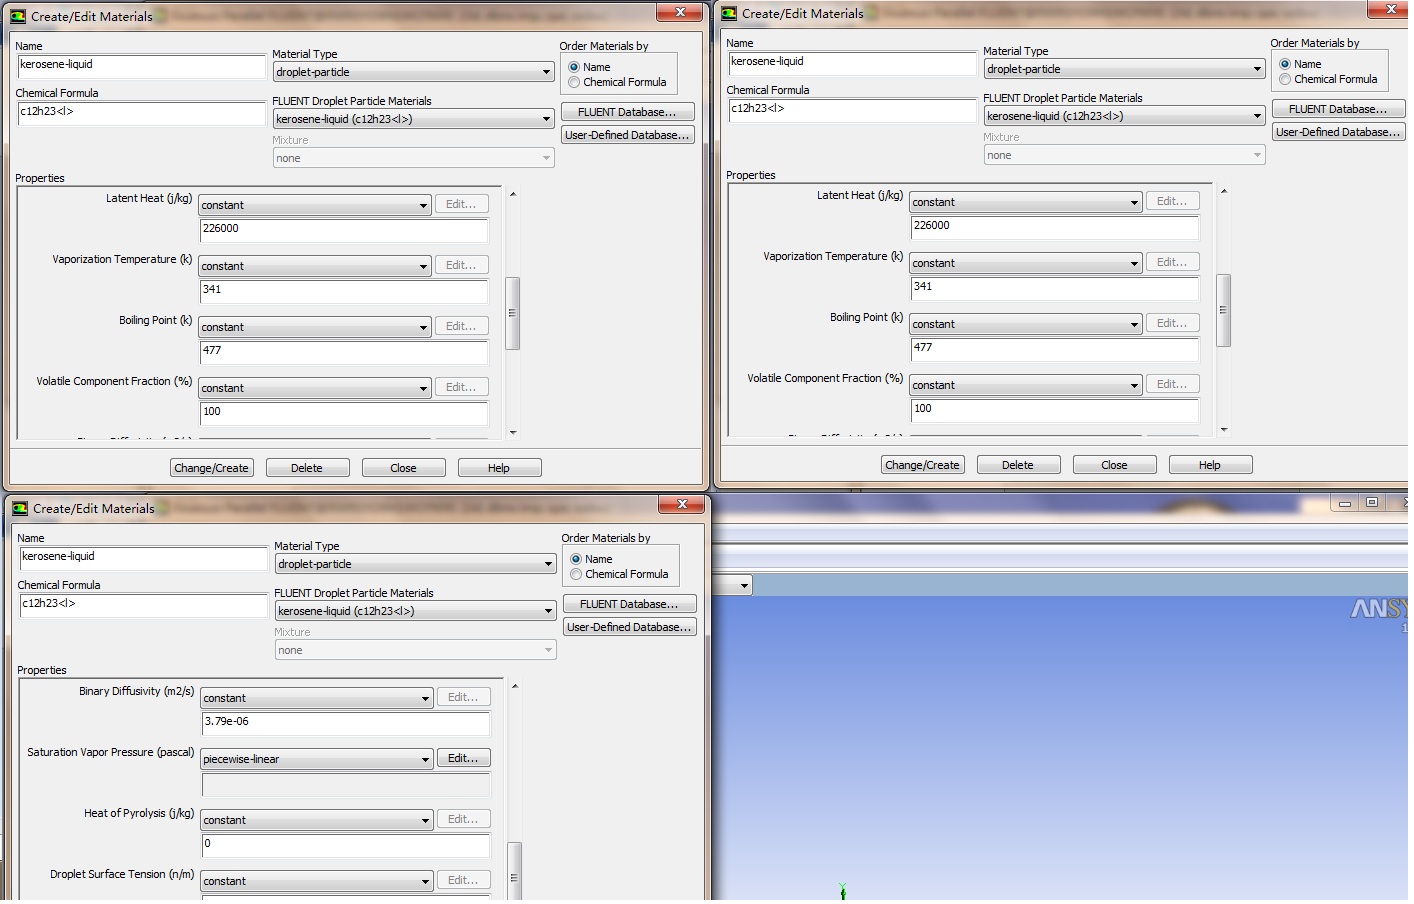Click the properties scrollbar thumb in the top-left dialog
This screenshot has width=1414, height=904.
(512, 313)
